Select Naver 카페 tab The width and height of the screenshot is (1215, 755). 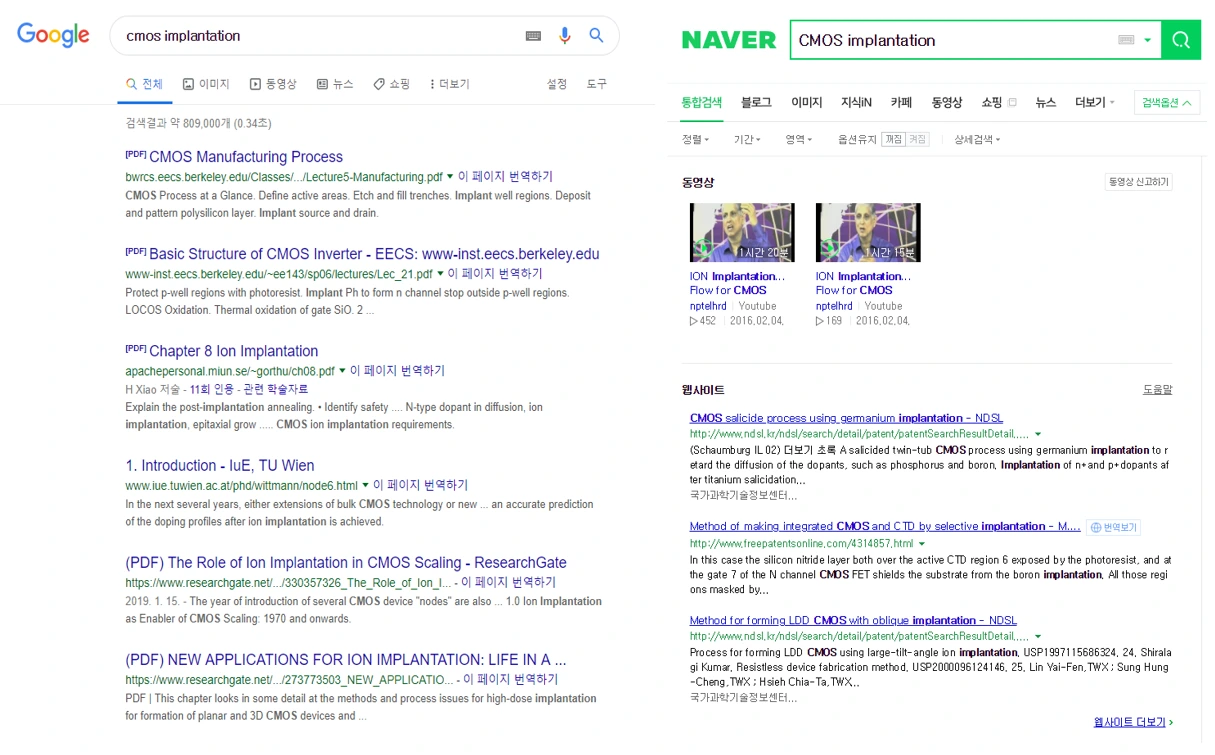[x=901, y=102]
